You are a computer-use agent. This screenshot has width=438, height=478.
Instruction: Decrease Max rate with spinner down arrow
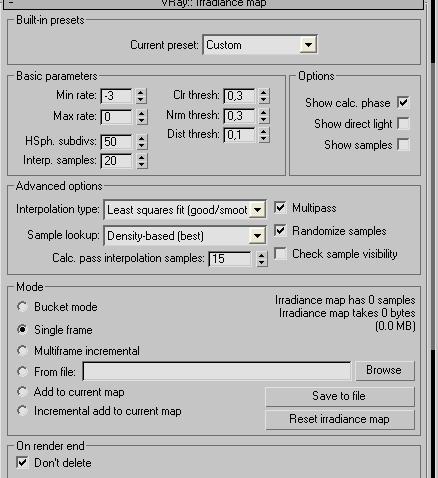141,121
